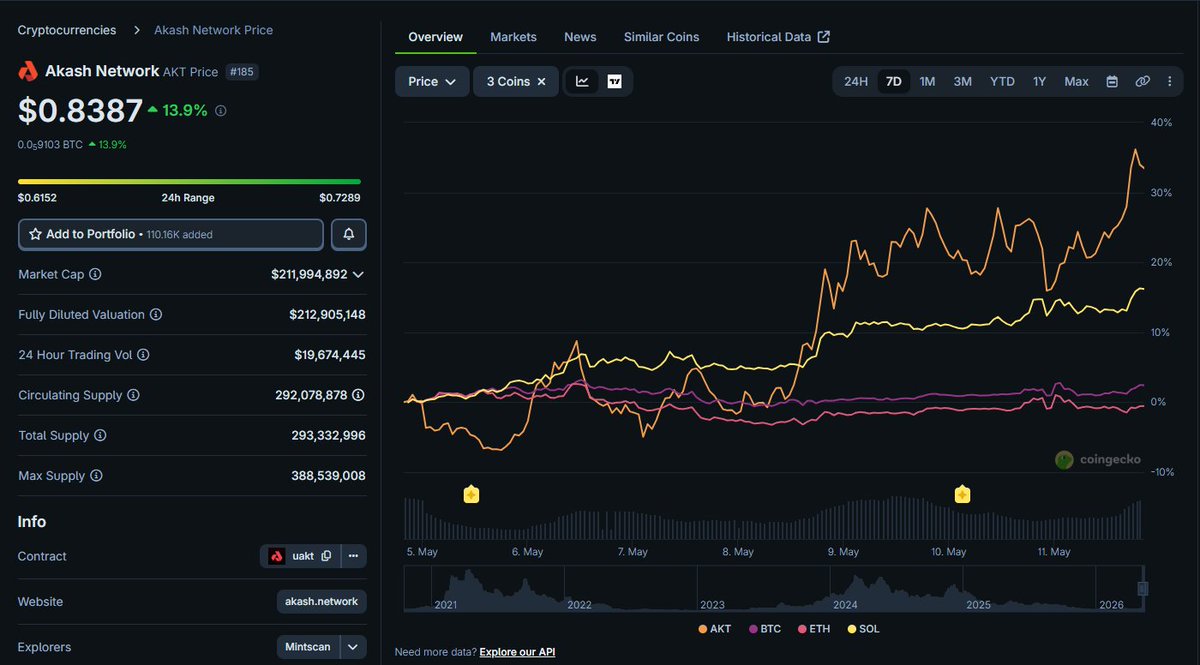Toggle SOL series in chart legend
The height and width of the screenshot is (665, 1200).
[x=863, y=629]
